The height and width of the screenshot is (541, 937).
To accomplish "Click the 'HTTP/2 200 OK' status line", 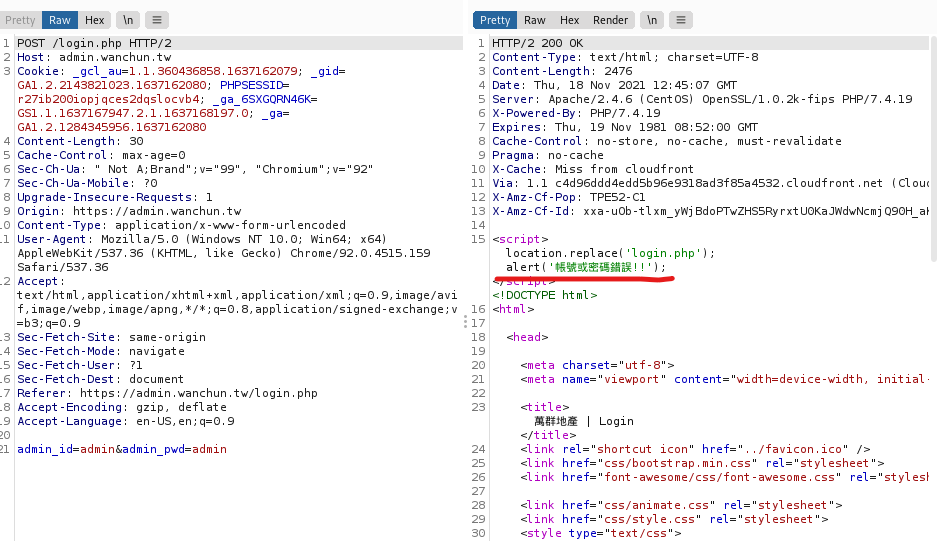I will coord(537,43).
